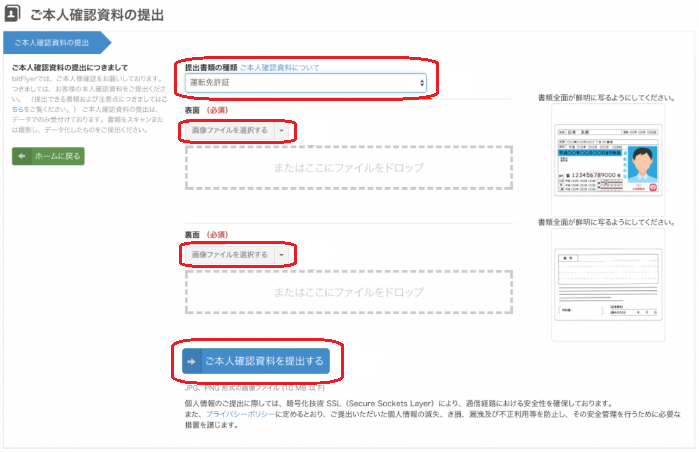Open the 運転免許証 document type dropdown

pos(305,83)
